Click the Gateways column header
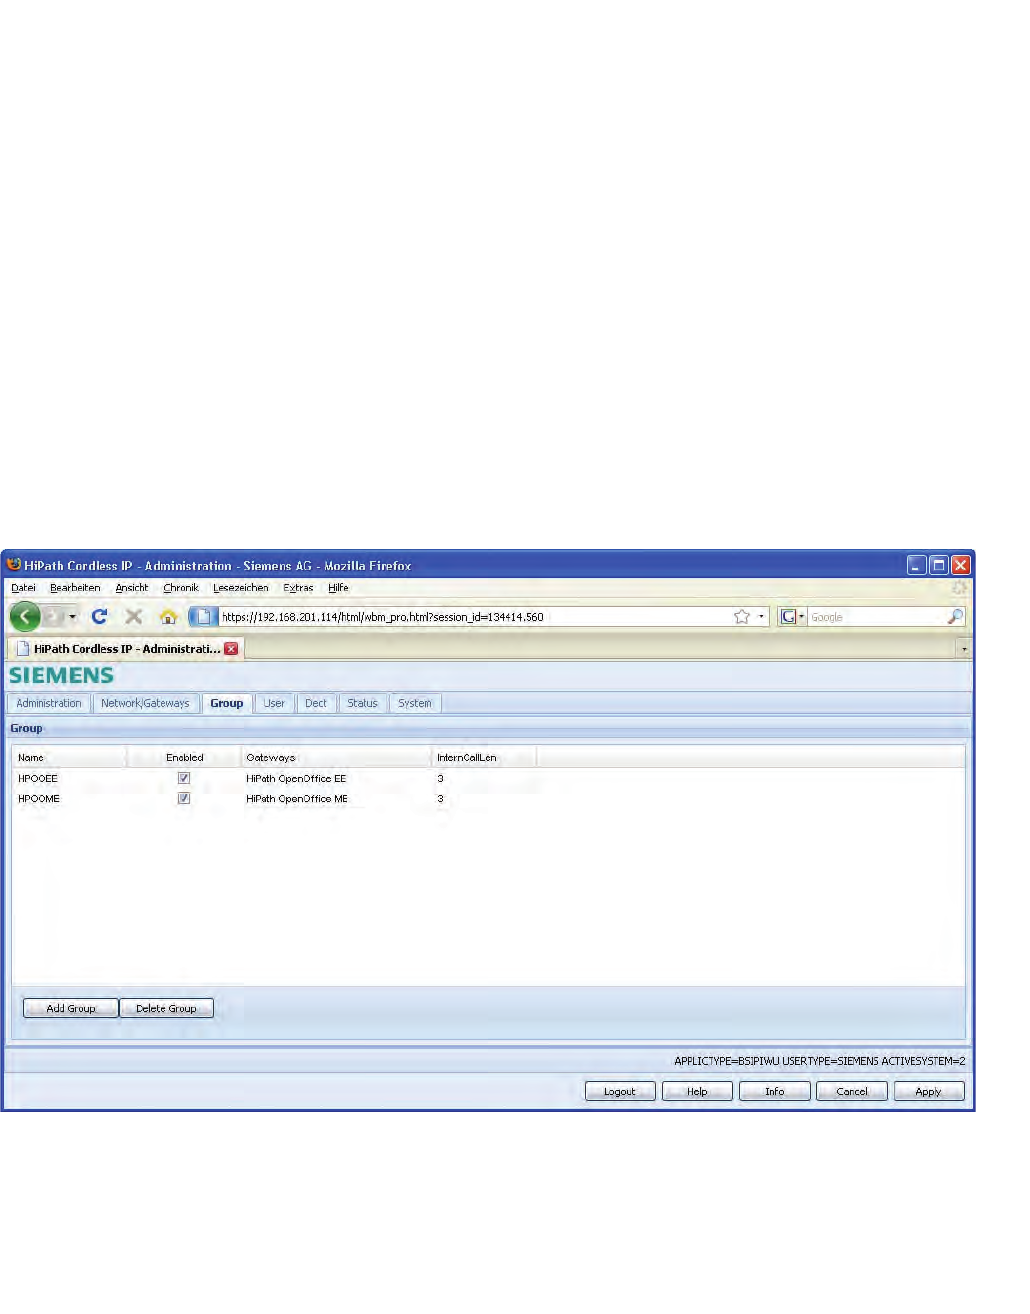Image resolution: width=1030 pixels, height=1314 pixels. pos(336,757)
